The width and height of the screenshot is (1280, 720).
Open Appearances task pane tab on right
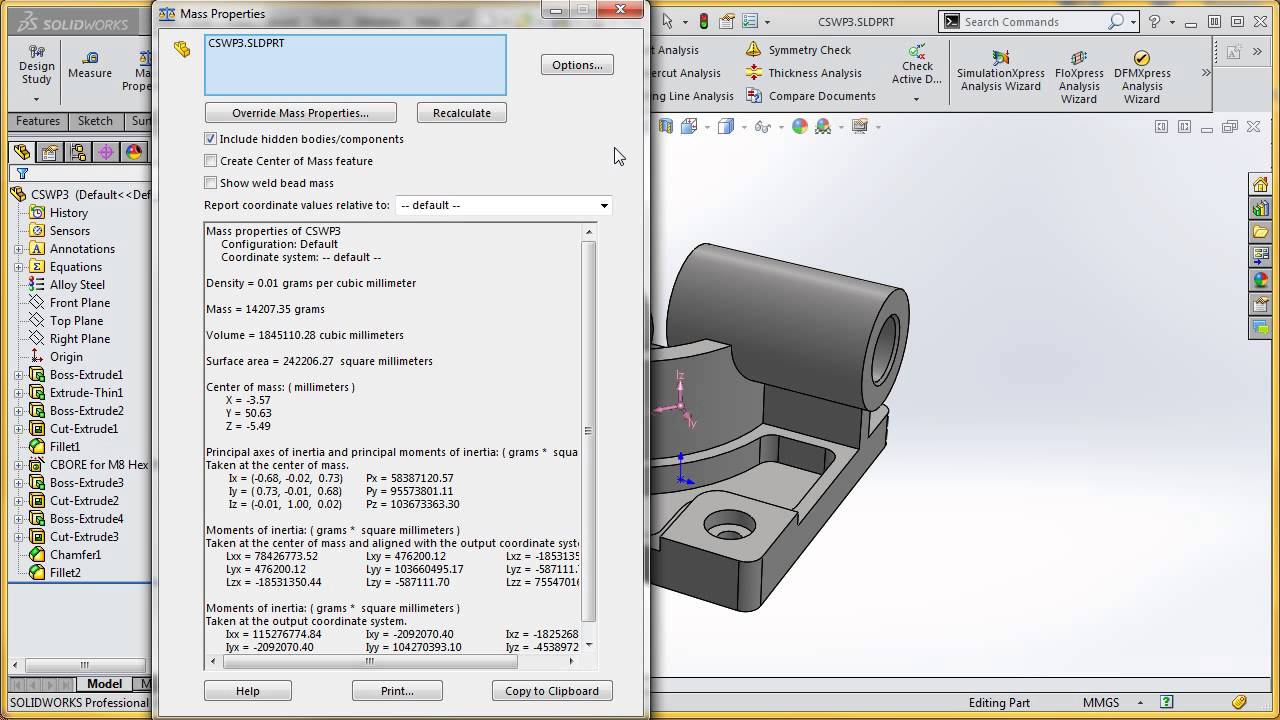[1260, 280]
